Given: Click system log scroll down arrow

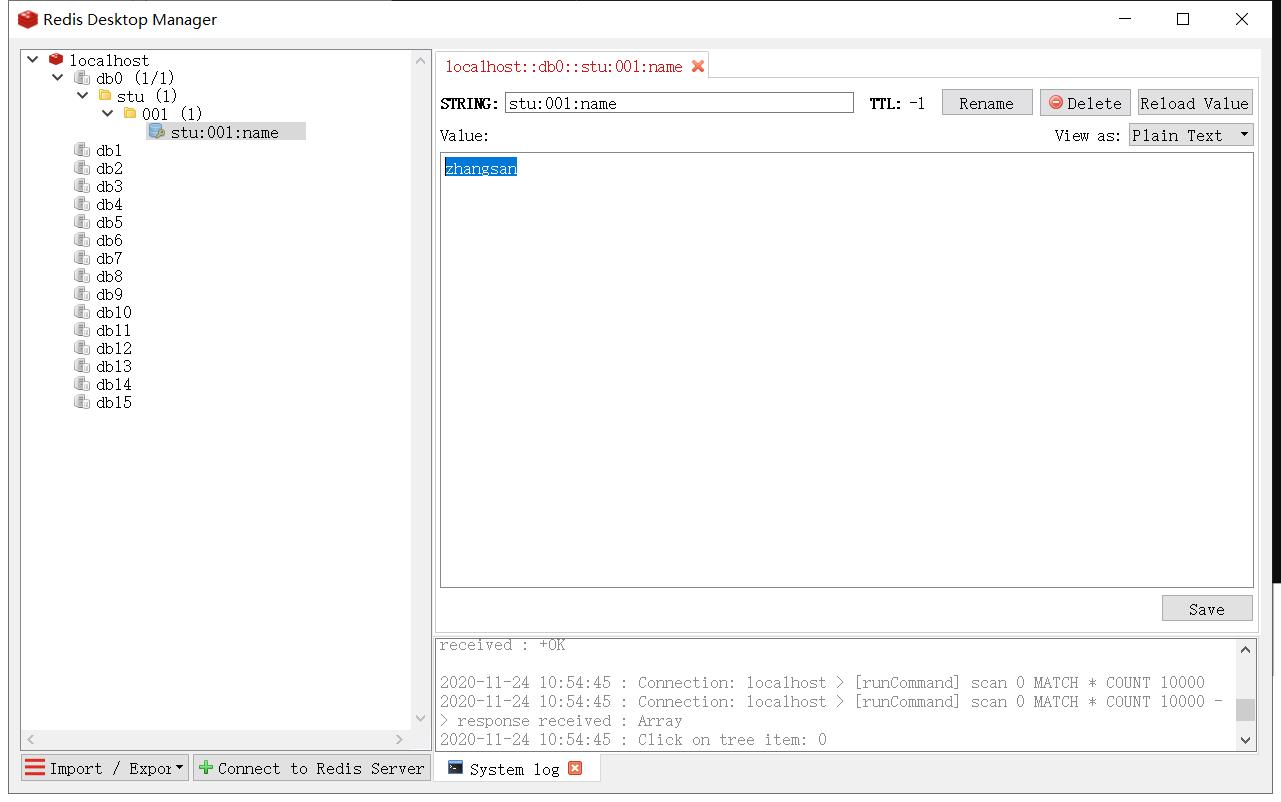Looking at the screenshot, I should tap(1245, 740).
